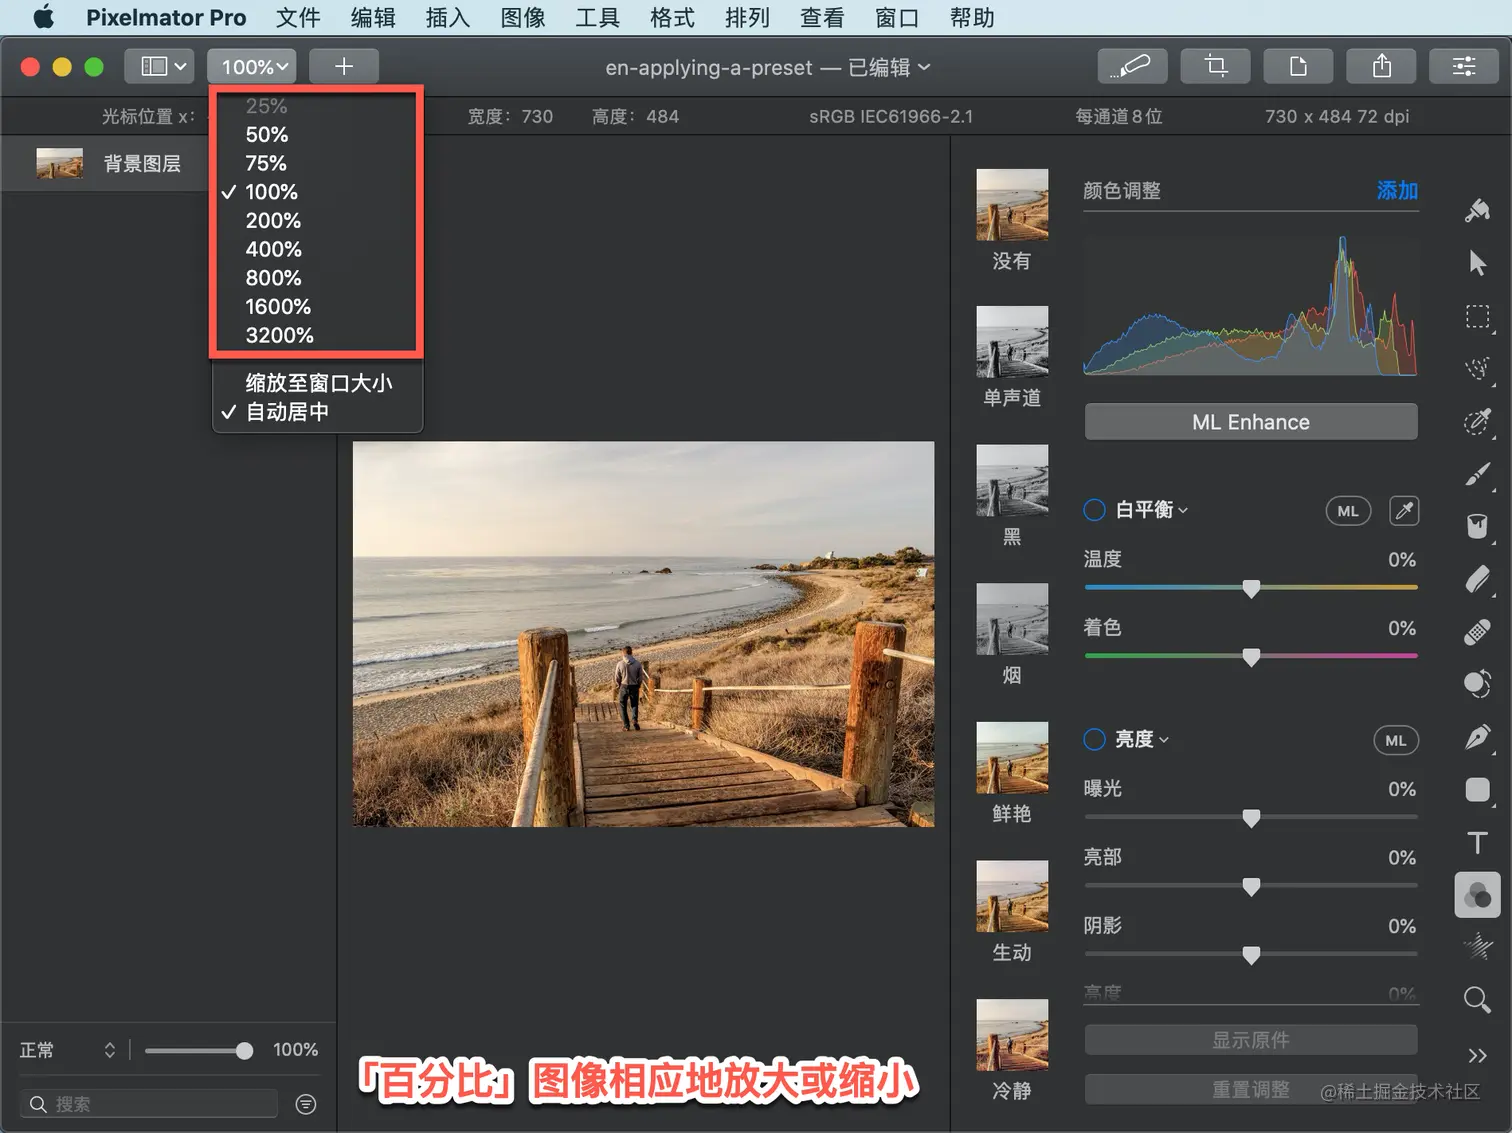Click the layer opacity slider knob
Image resolution: width=1512 pixels, height=1133 pixels.
(244, 1050)
